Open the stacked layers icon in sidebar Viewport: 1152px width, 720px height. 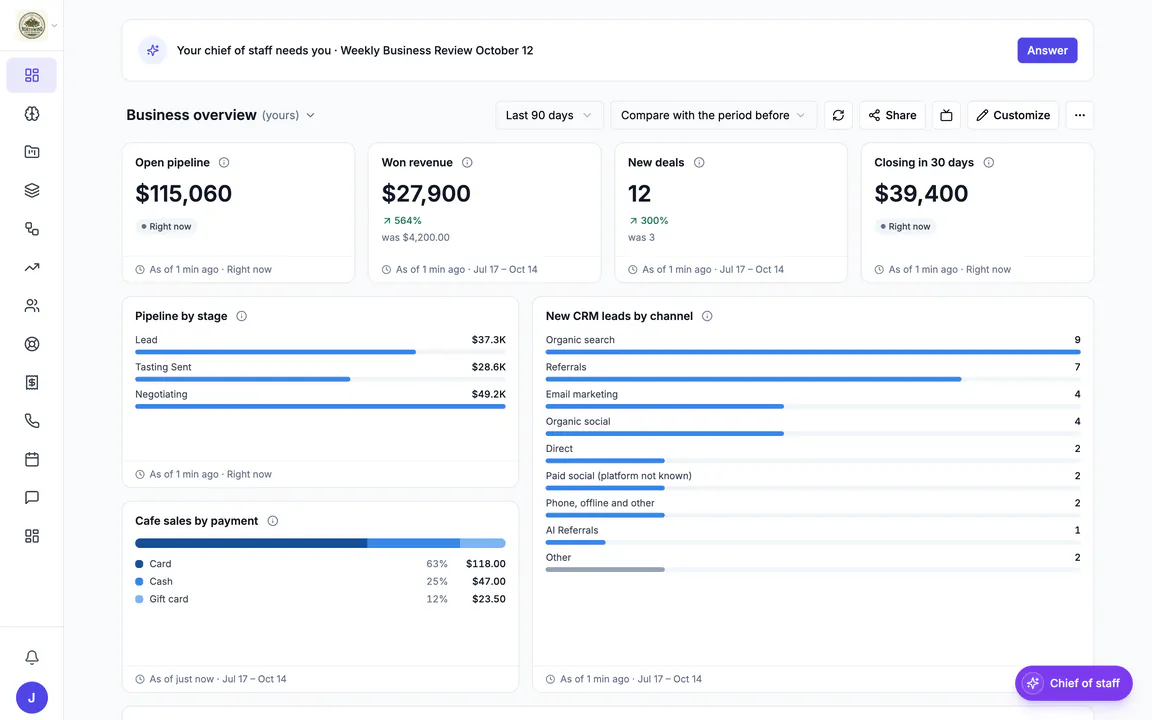pos(32,190)
